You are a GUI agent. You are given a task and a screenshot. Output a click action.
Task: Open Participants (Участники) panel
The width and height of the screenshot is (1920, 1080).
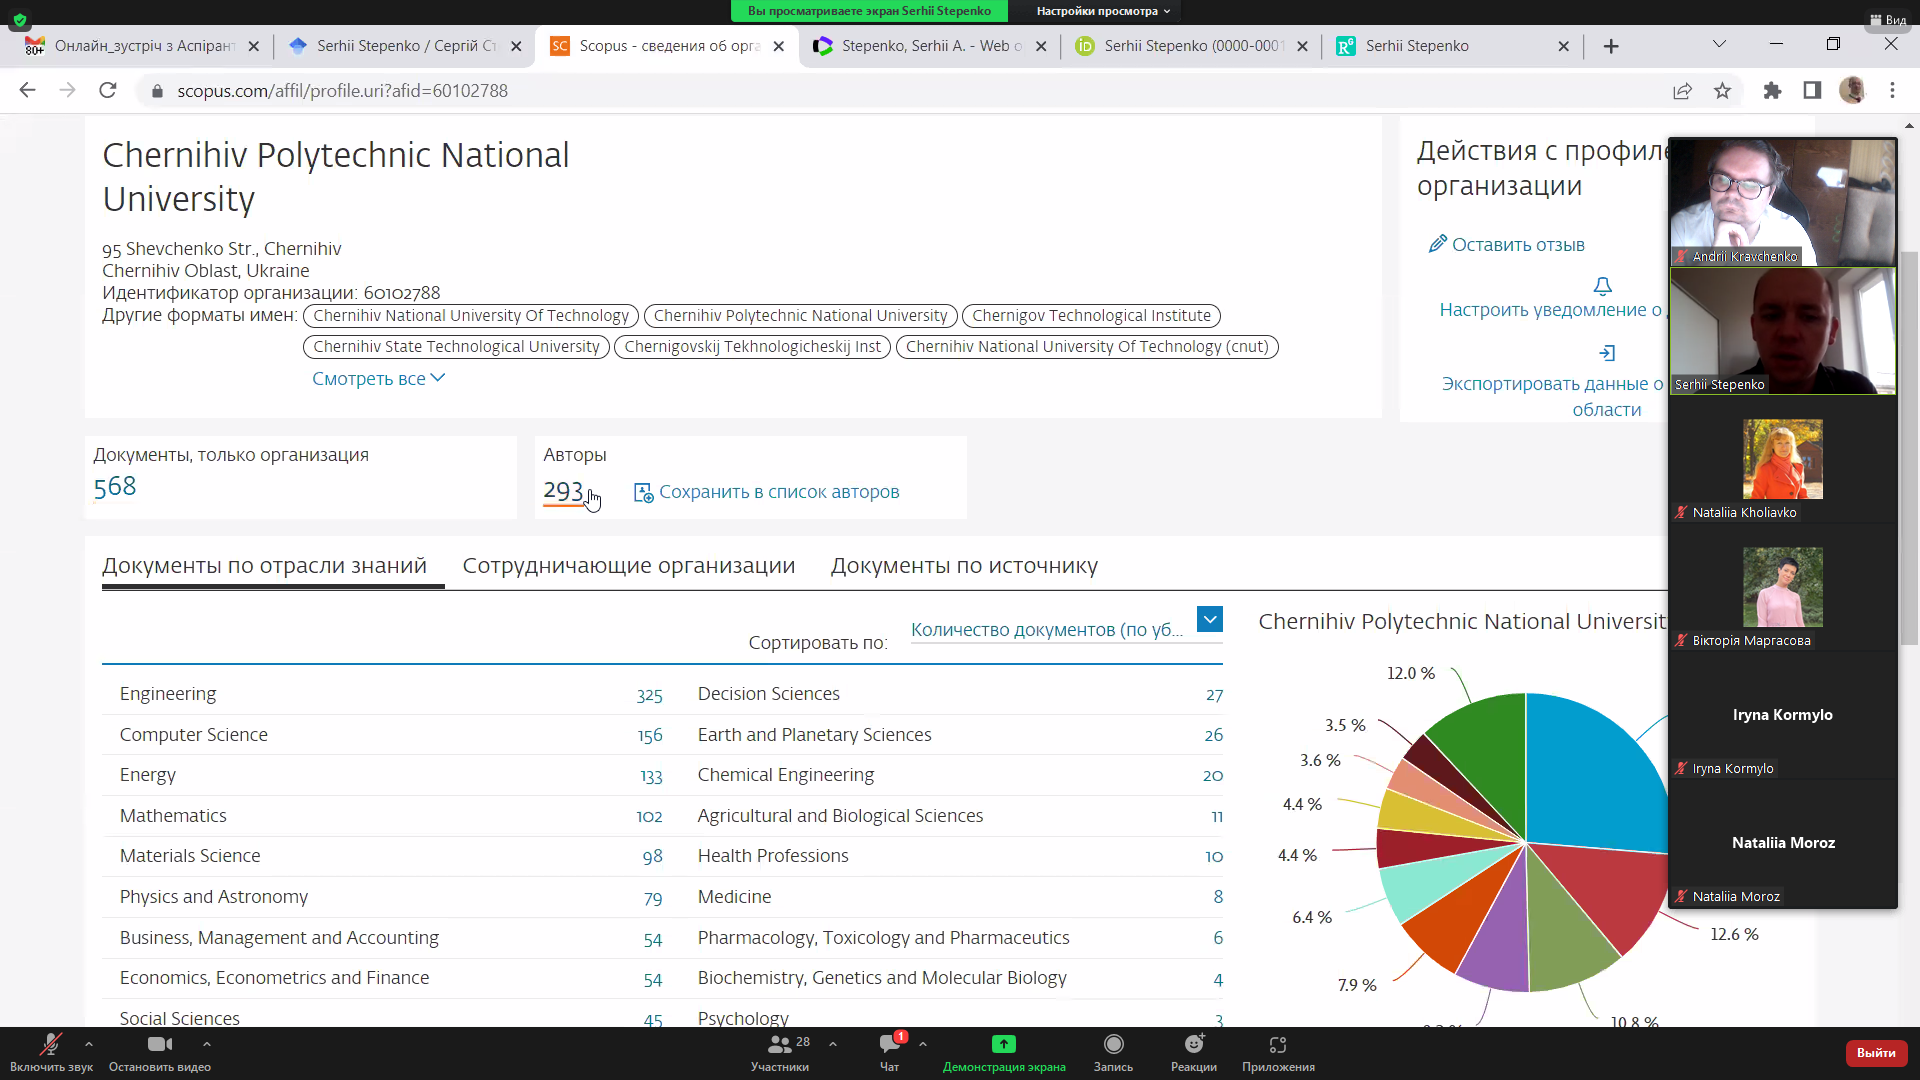click(779, 1045)
